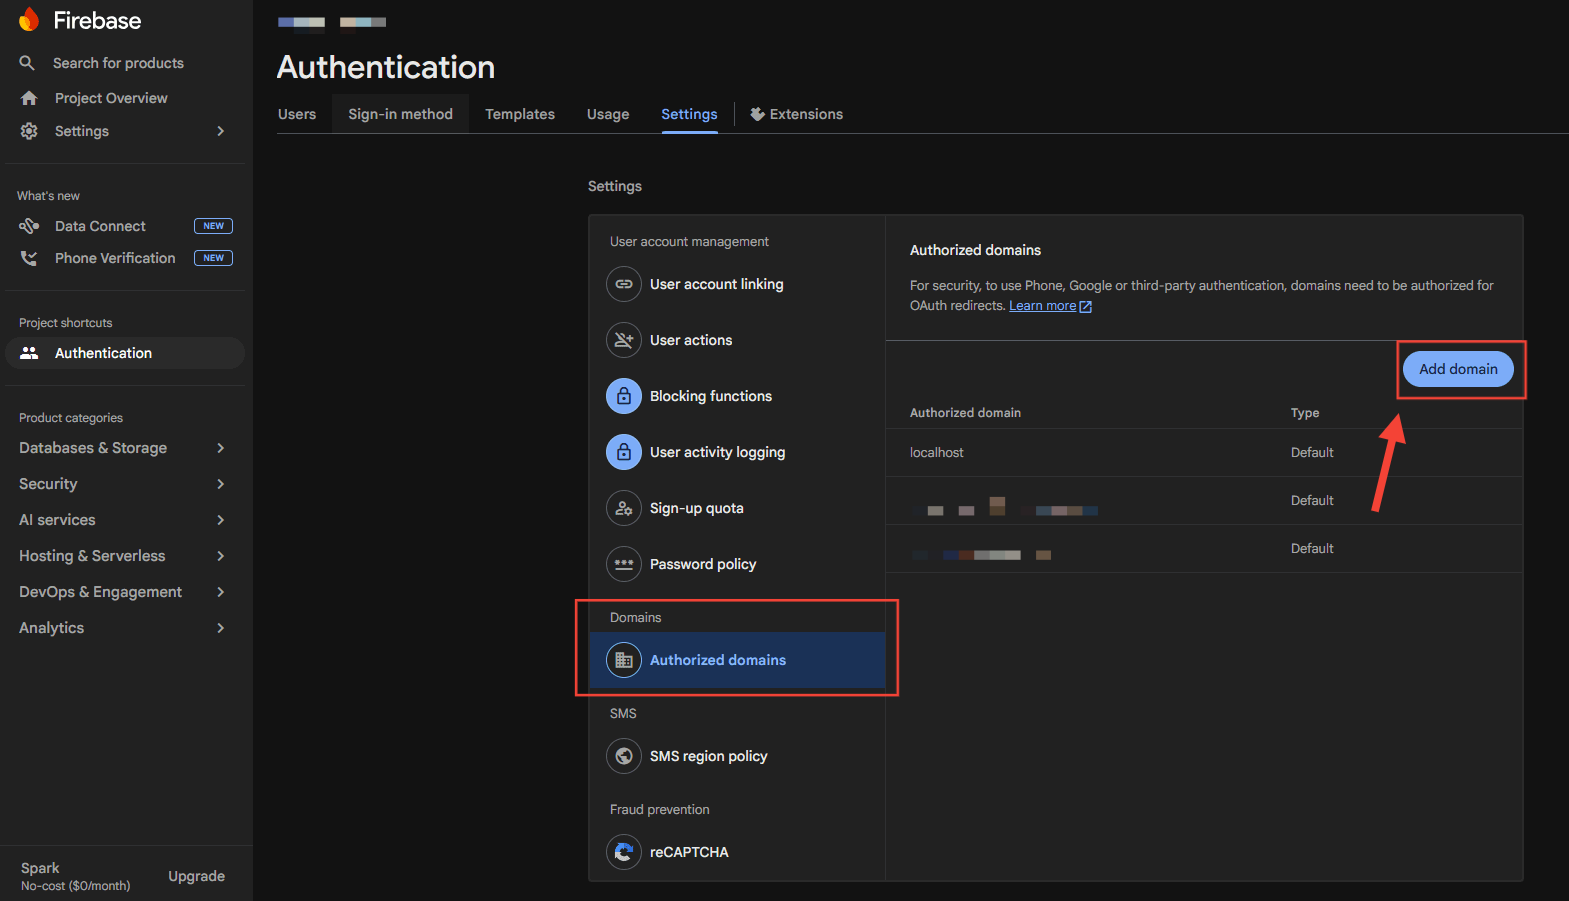
Task: Click the localhost domain row
Action: tap(1204, 453)
